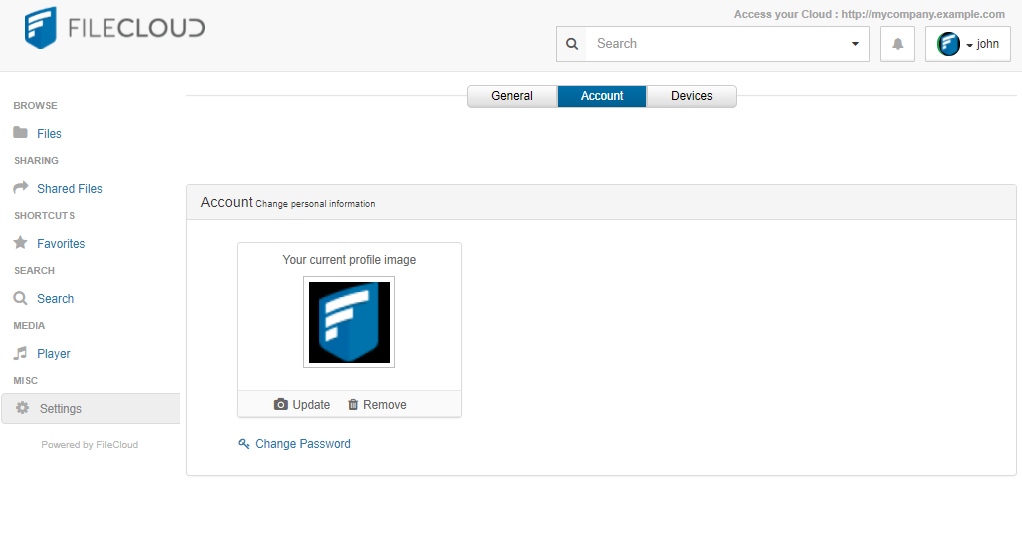Click the 'Change personal information' subtitle
Screen dimensions: 1022x546
(315, 204)
